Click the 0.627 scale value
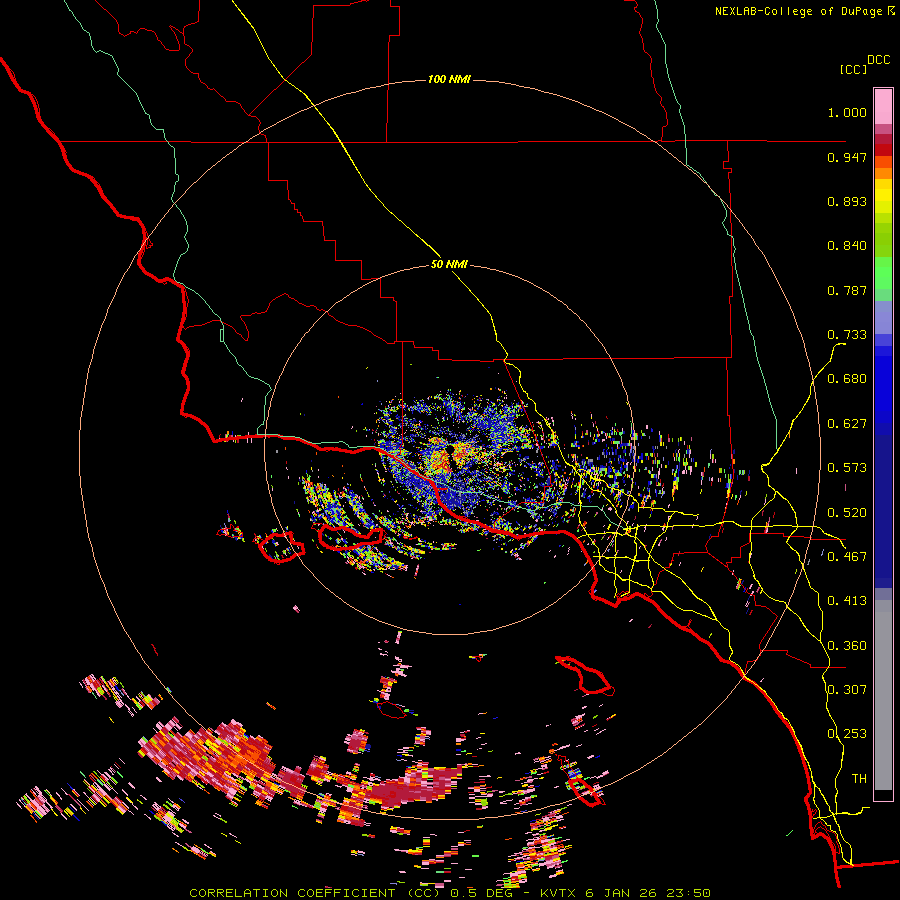 pyautogui.click(x=847, y=424)
